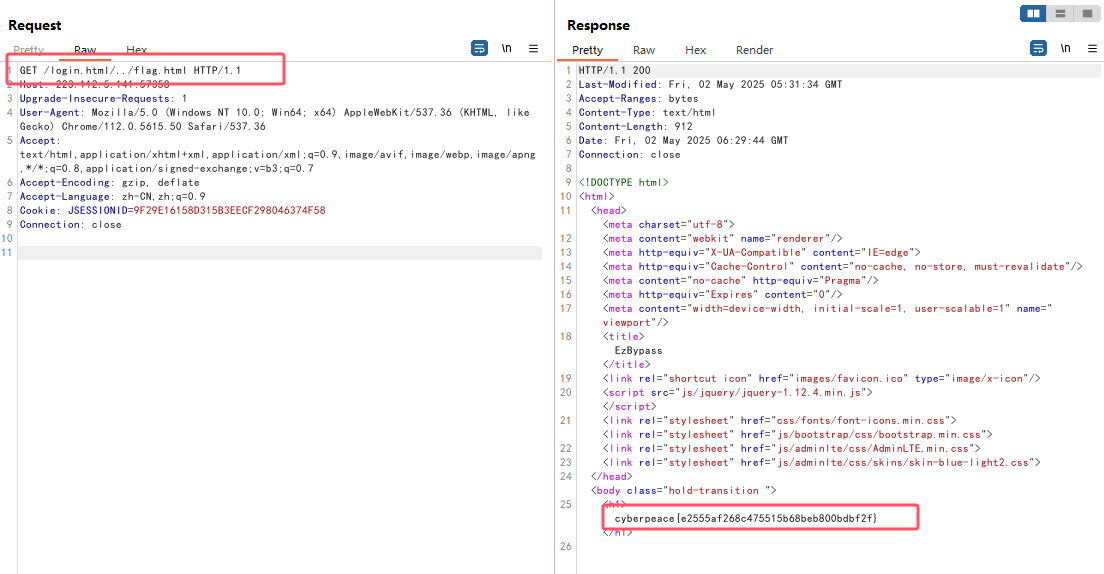Click the bootstrap.min.css stylesheet line
The width and height of the screenshot is (1104, 574).
click(798, 435)
